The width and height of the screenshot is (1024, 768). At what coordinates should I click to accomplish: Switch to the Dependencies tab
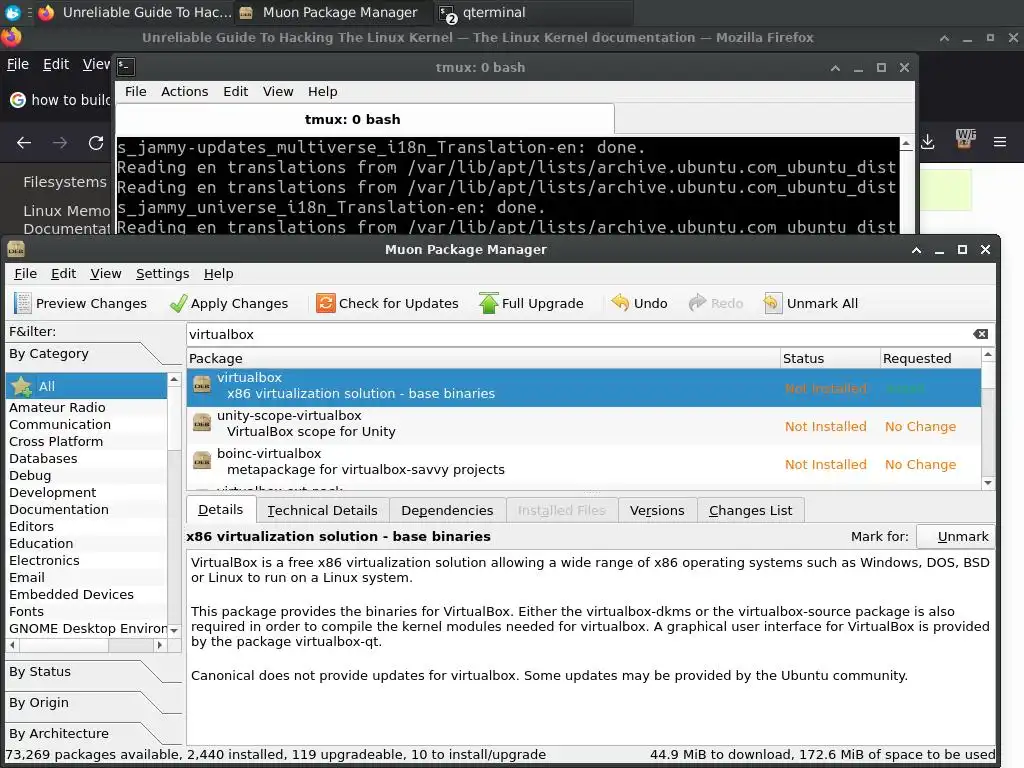click(x=447, y=510)
